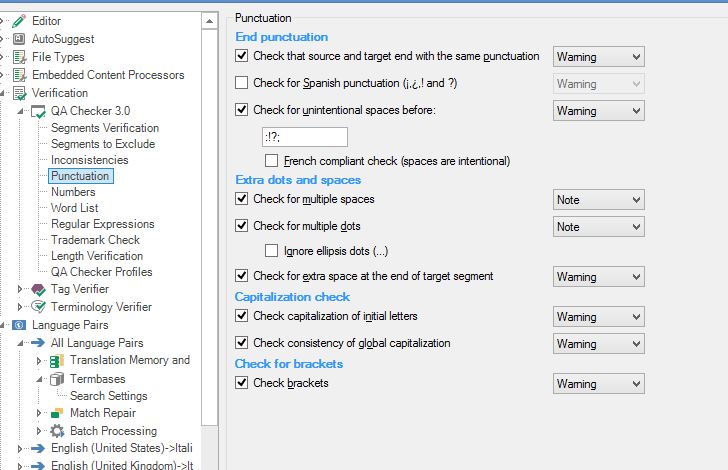Enable the Spanish punctuation check
Image resolution: width=728 pixels, height=470 pixels.
point(241,83)
